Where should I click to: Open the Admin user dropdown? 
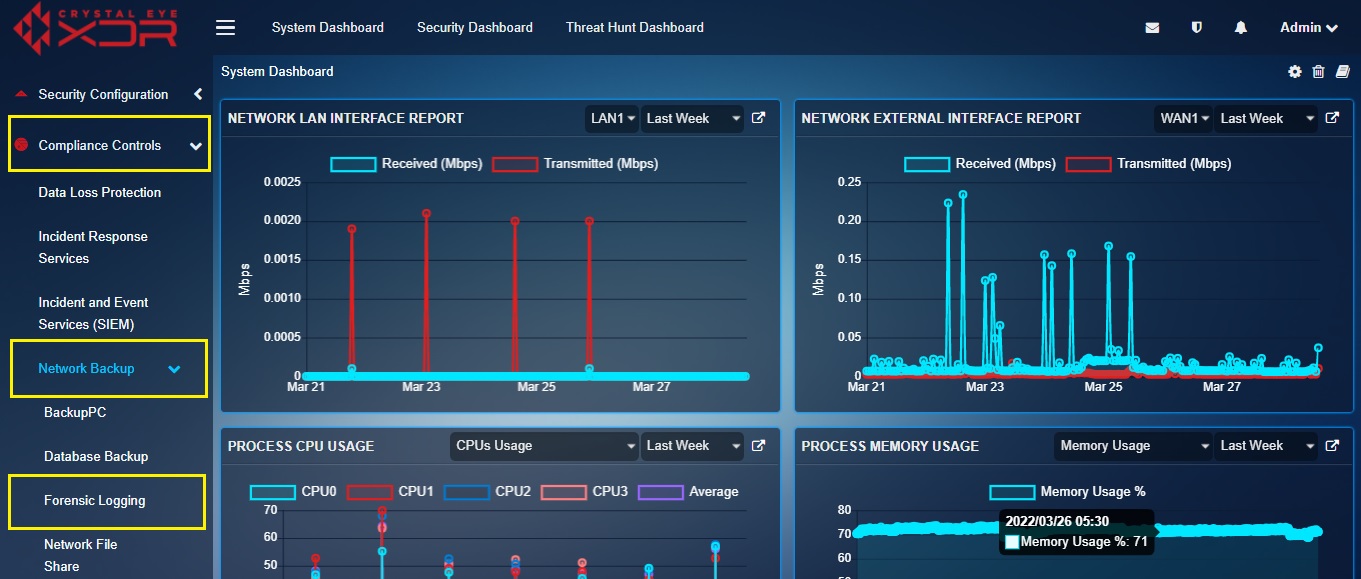(x=1308, y=28)
